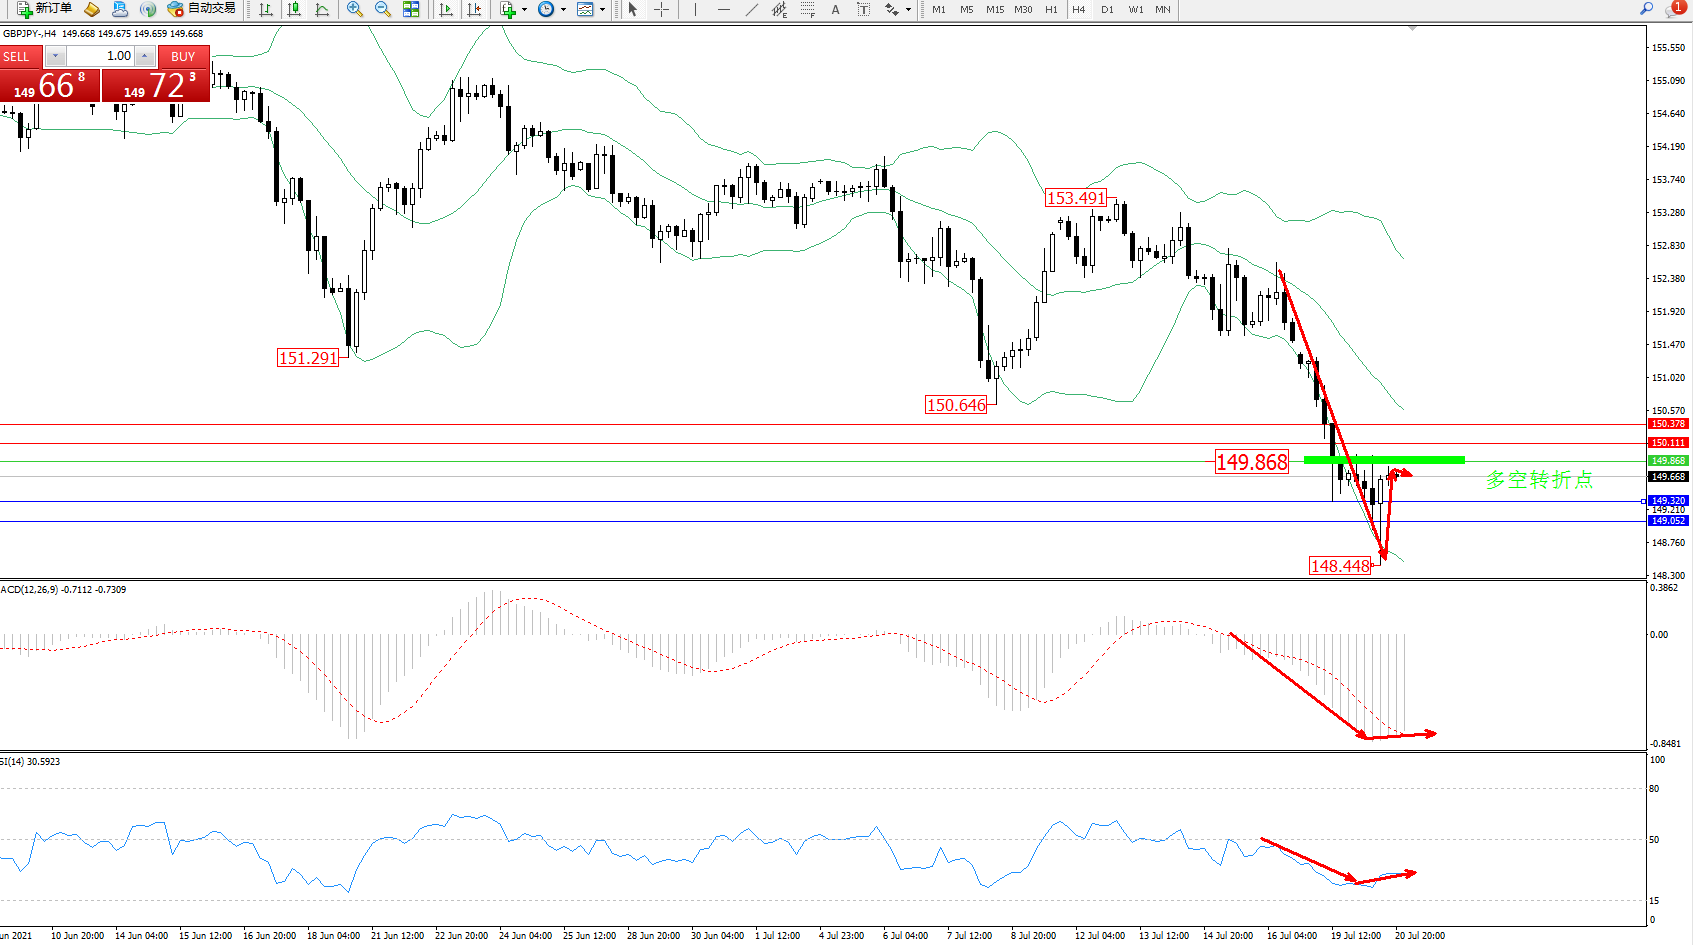
Task: Click the lot volume input field
Action: click(x=101, y=56)
